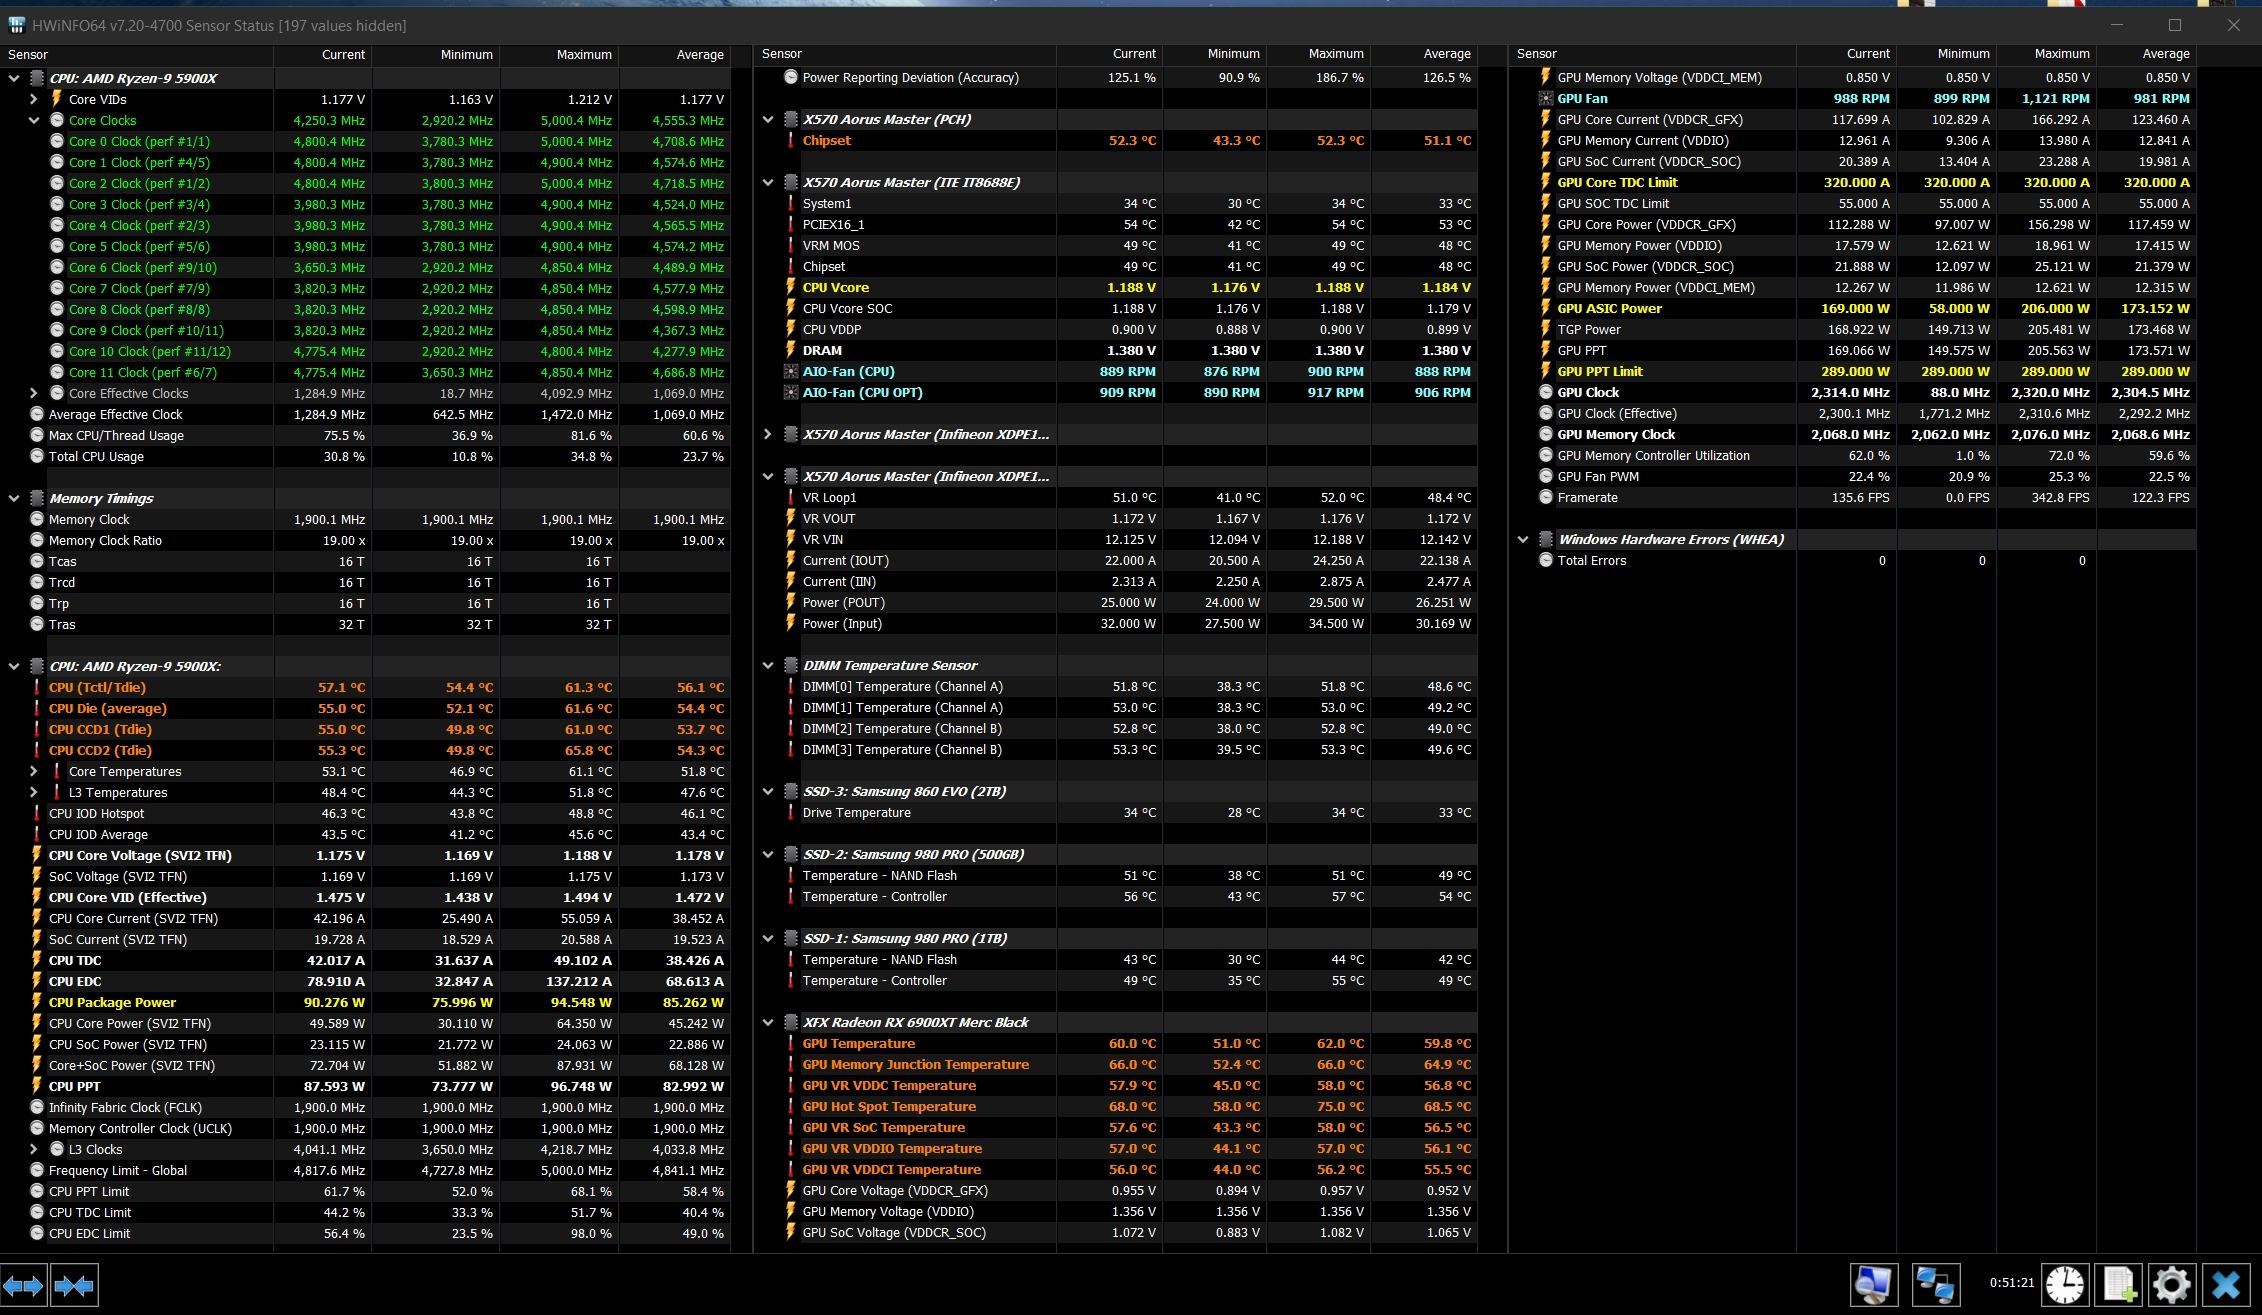The image size is (2262, 1315).
Task: Collapse the CPU AMD Ryzen-9 5900X top group
Action: pyautogui.click(x=14, y=78)
